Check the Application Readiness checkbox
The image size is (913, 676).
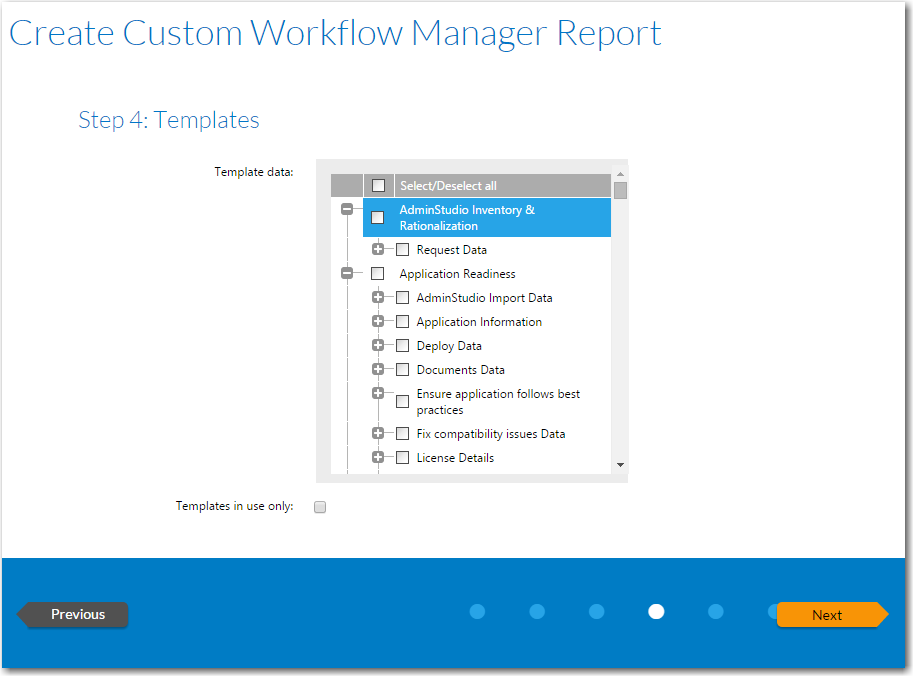[378, 273]
